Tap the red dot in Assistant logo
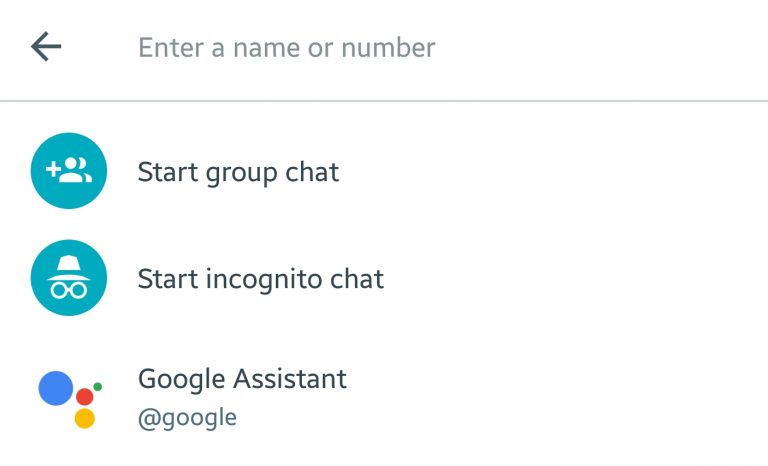Viewport: 768px width, 466px height. [85, 397]
